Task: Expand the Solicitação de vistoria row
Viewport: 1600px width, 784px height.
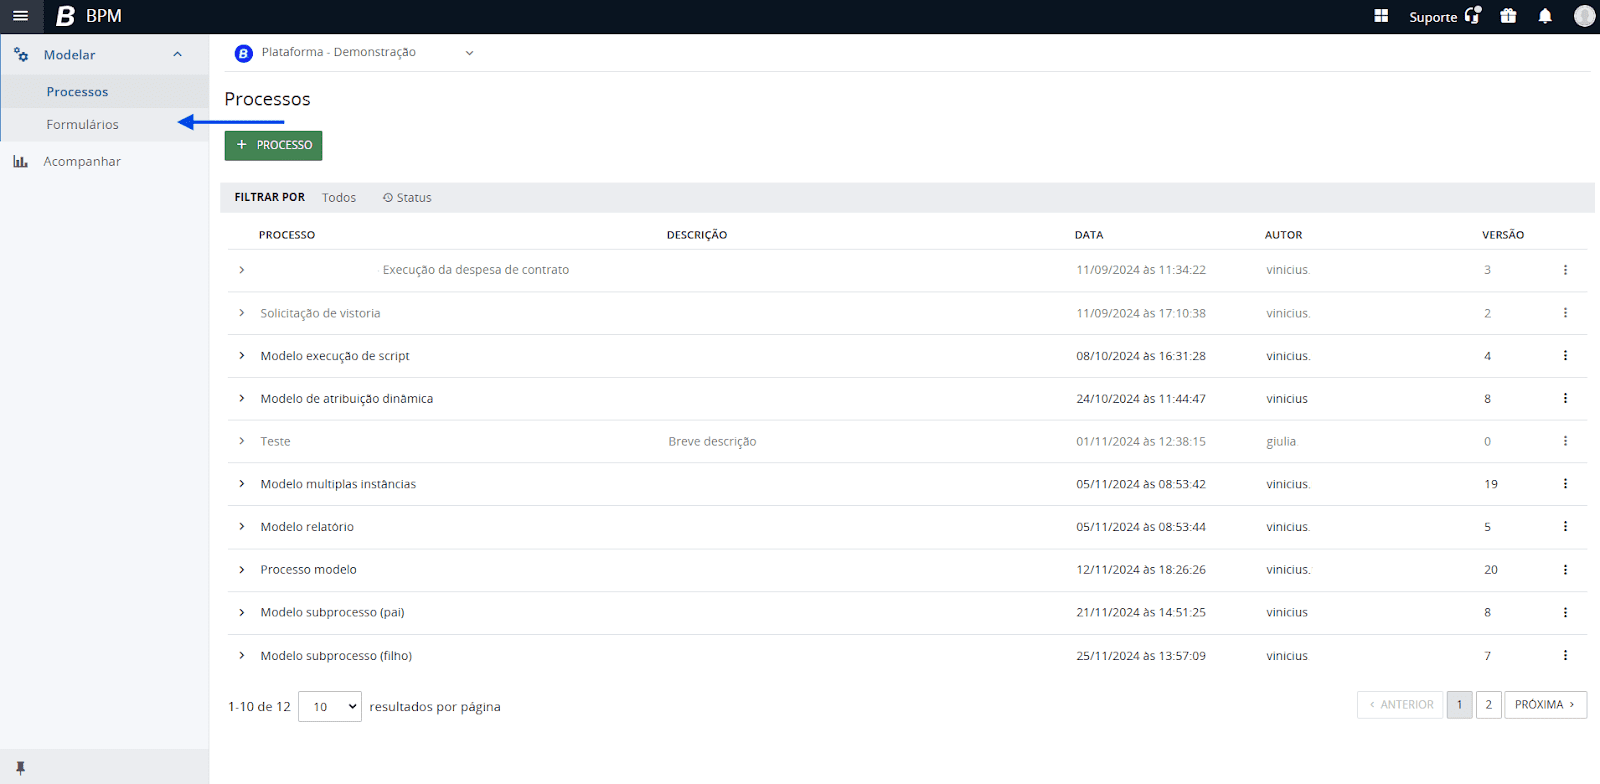Action: (242, 313)
